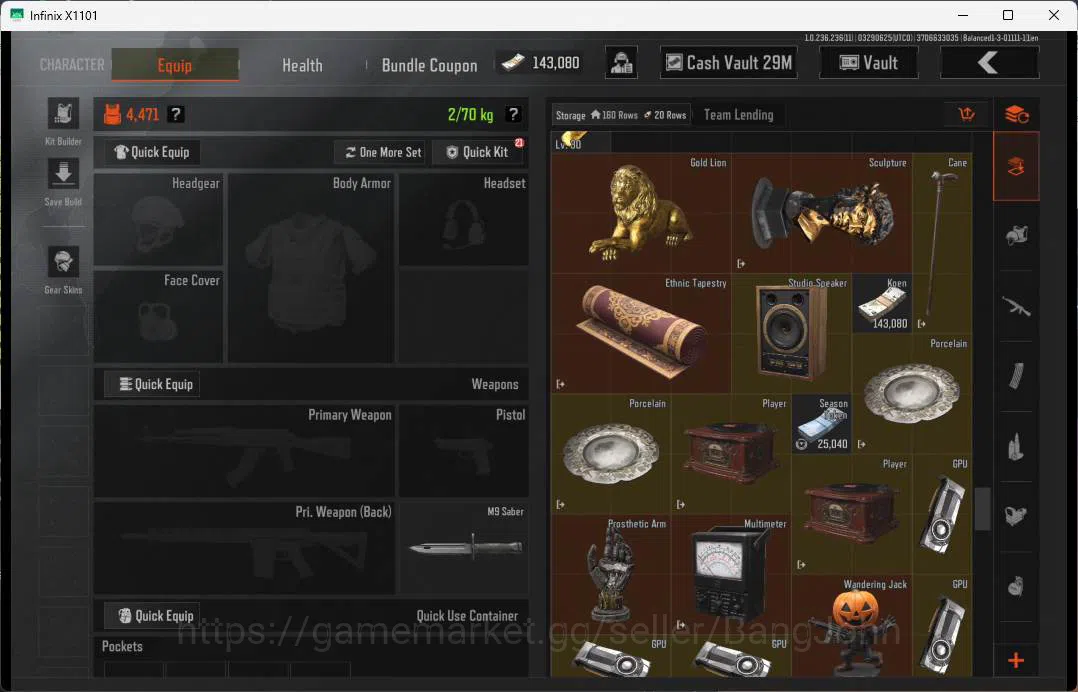The height and width of the screenshot is (692, 1078).
Task: Select the M9 Saber knife slot
Action: click(x=464, y=548)
